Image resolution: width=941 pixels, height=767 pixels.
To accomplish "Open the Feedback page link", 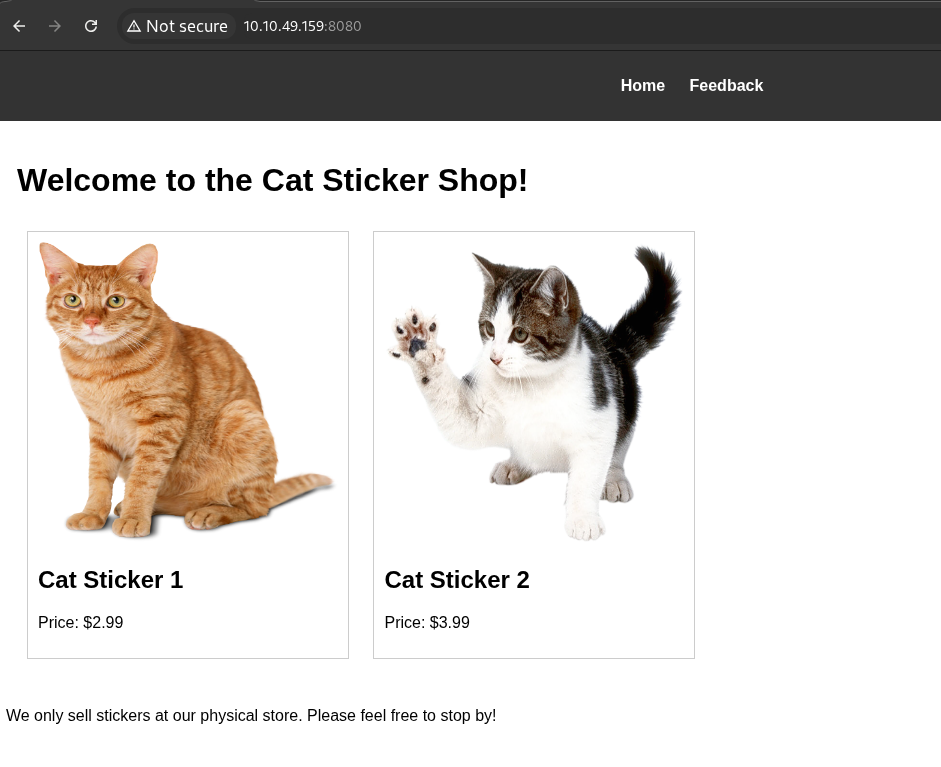I will coord(726,86).
